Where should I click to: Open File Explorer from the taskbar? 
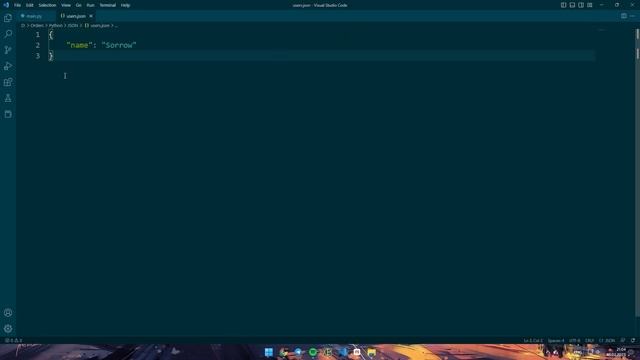(371, 352)
